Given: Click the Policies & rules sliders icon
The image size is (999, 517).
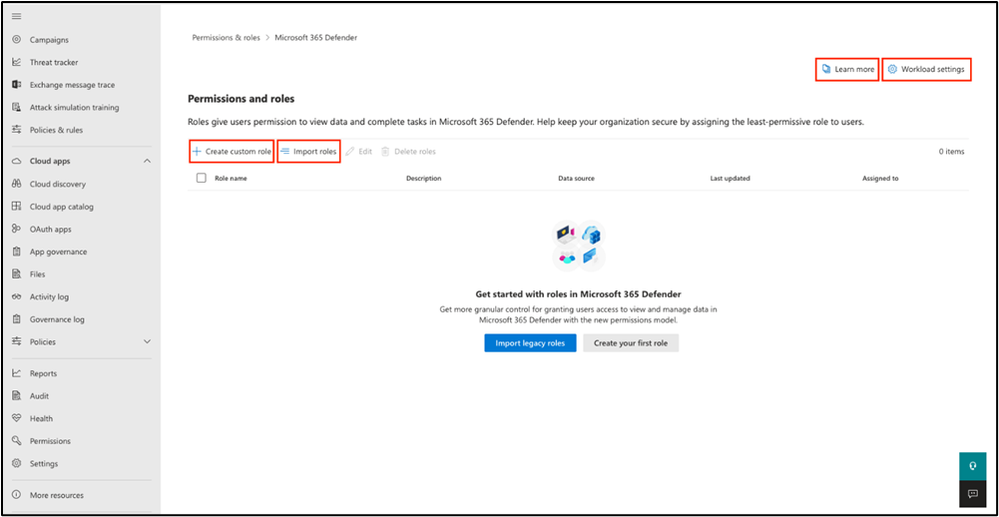Looking at the screenshot, I should (x=17, y=130).
